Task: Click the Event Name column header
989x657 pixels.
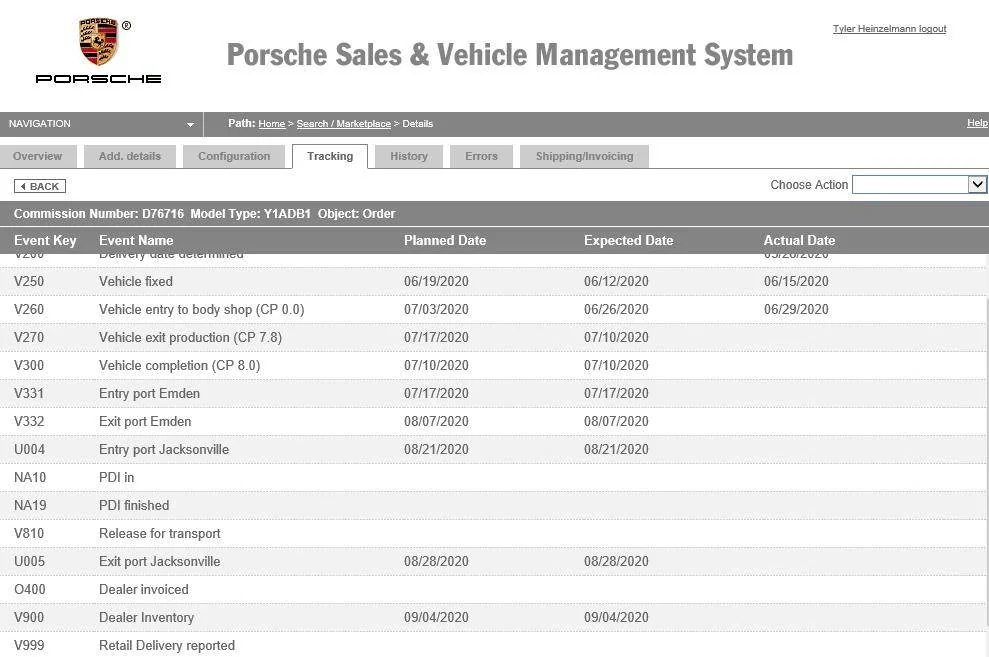Action: (136, 240)
